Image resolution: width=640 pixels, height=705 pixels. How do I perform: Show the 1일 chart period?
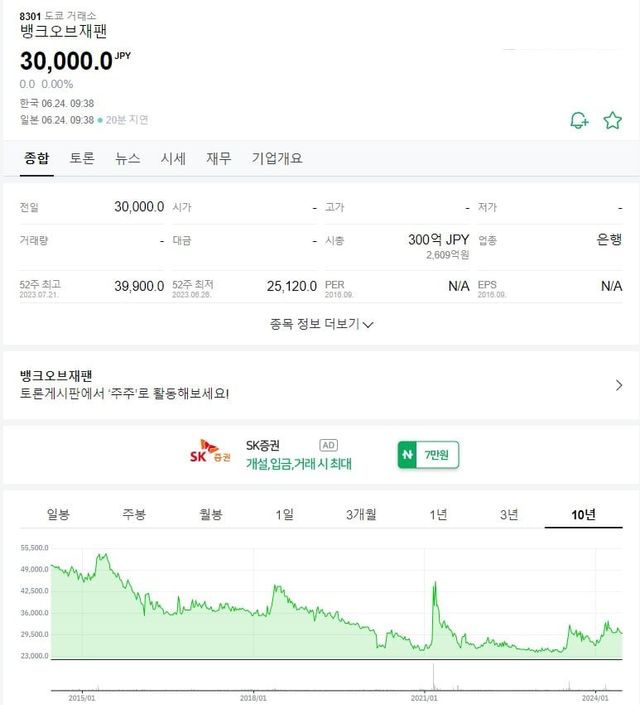point(285,514)
